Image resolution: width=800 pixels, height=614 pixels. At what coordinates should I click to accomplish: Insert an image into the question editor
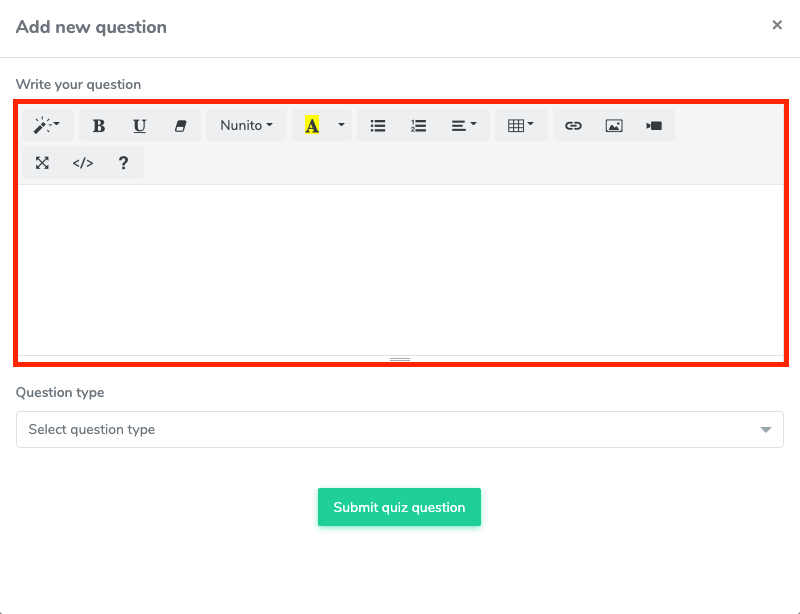[x=613, y=125]
